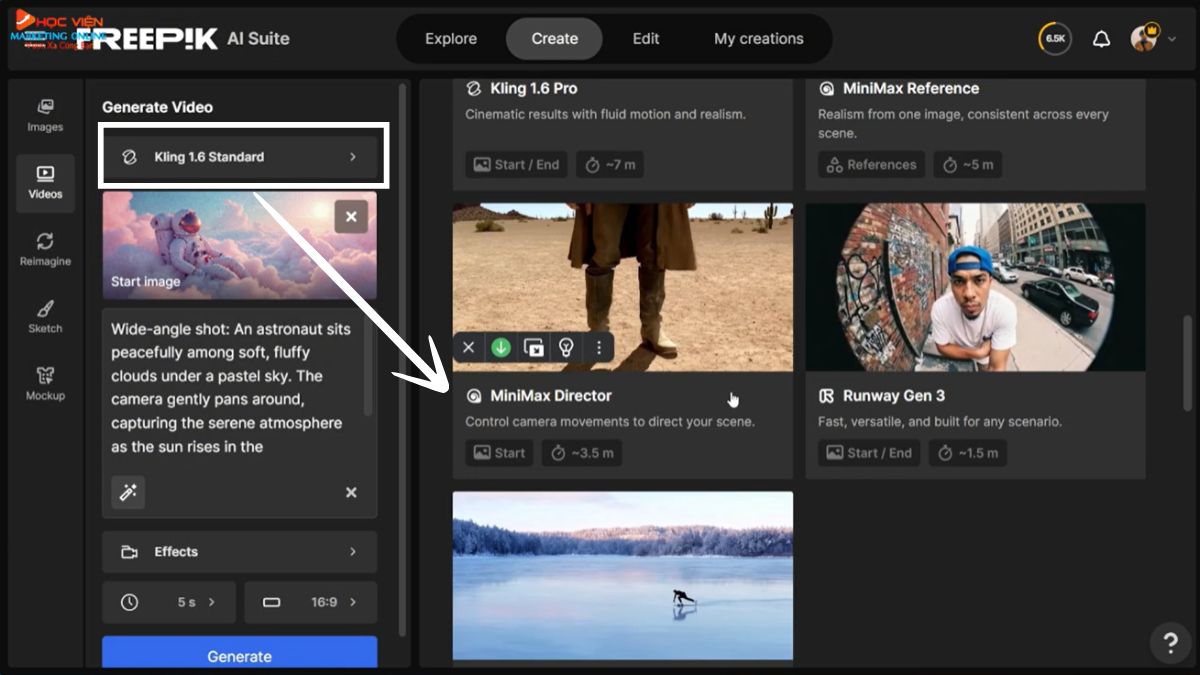Viewport: 1200px width, 675px height.
Task: Click the frozen lake skater thumbnail
Action: pos(623,575)
